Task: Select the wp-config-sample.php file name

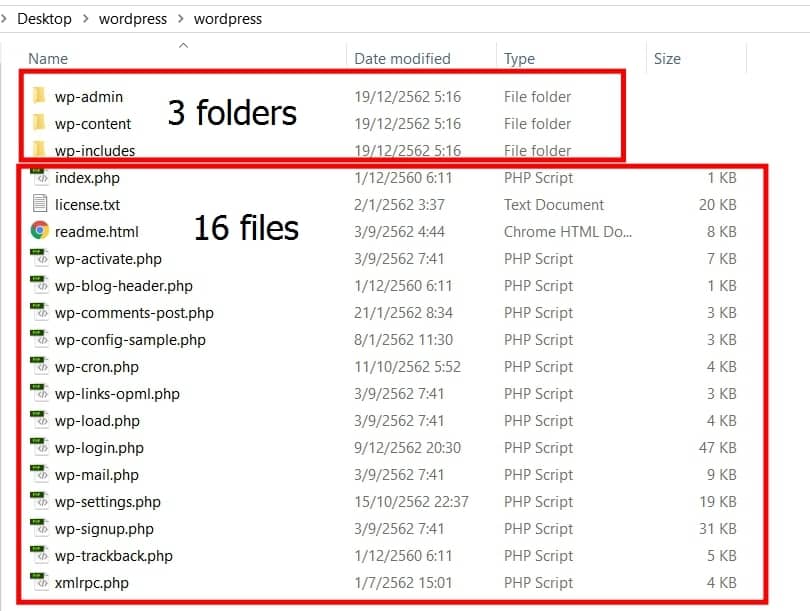Action: [x=130, y=340]
